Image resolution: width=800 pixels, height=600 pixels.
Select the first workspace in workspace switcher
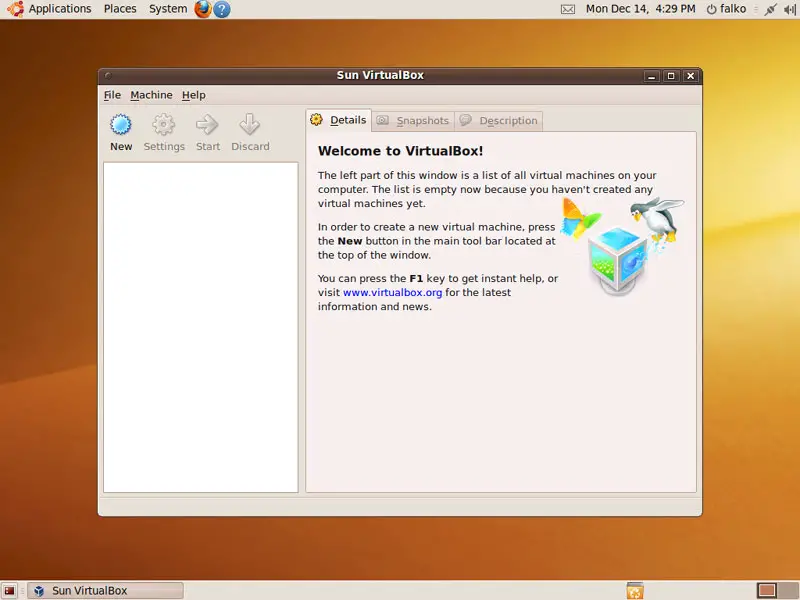point(766,590)
